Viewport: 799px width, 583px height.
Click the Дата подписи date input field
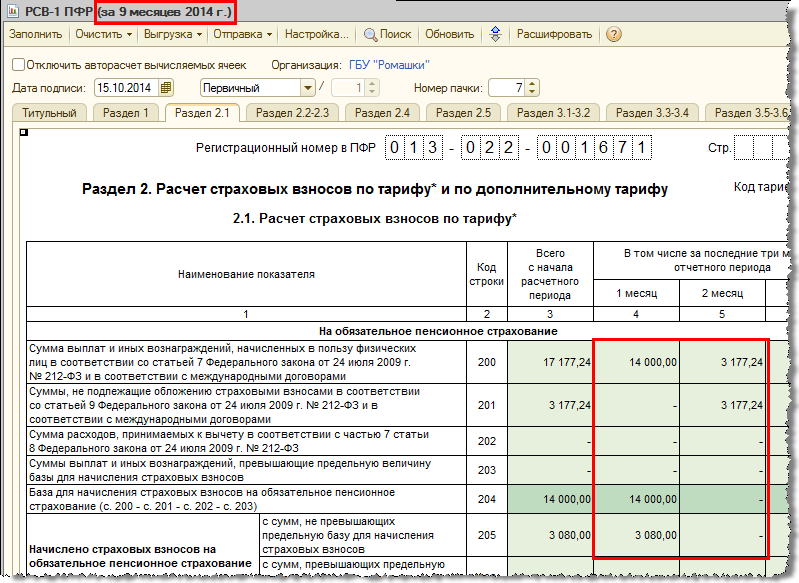pos(126,88)
